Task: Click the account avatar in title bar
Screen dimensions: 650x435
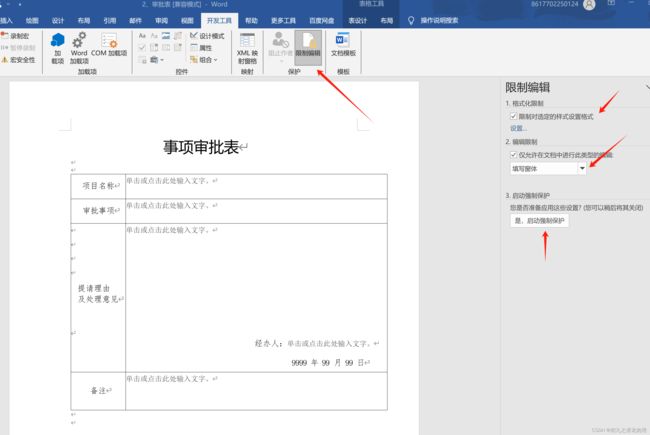Action: point(589,5)
